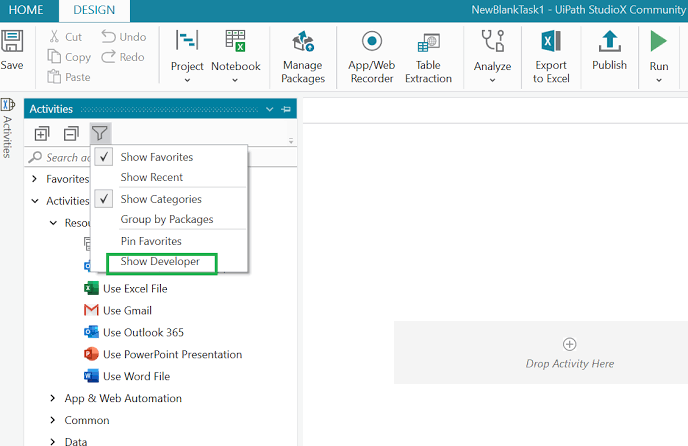Click the Use Word File icon
688x446 pixels.
pyautogui.click(x=91, y=376)
